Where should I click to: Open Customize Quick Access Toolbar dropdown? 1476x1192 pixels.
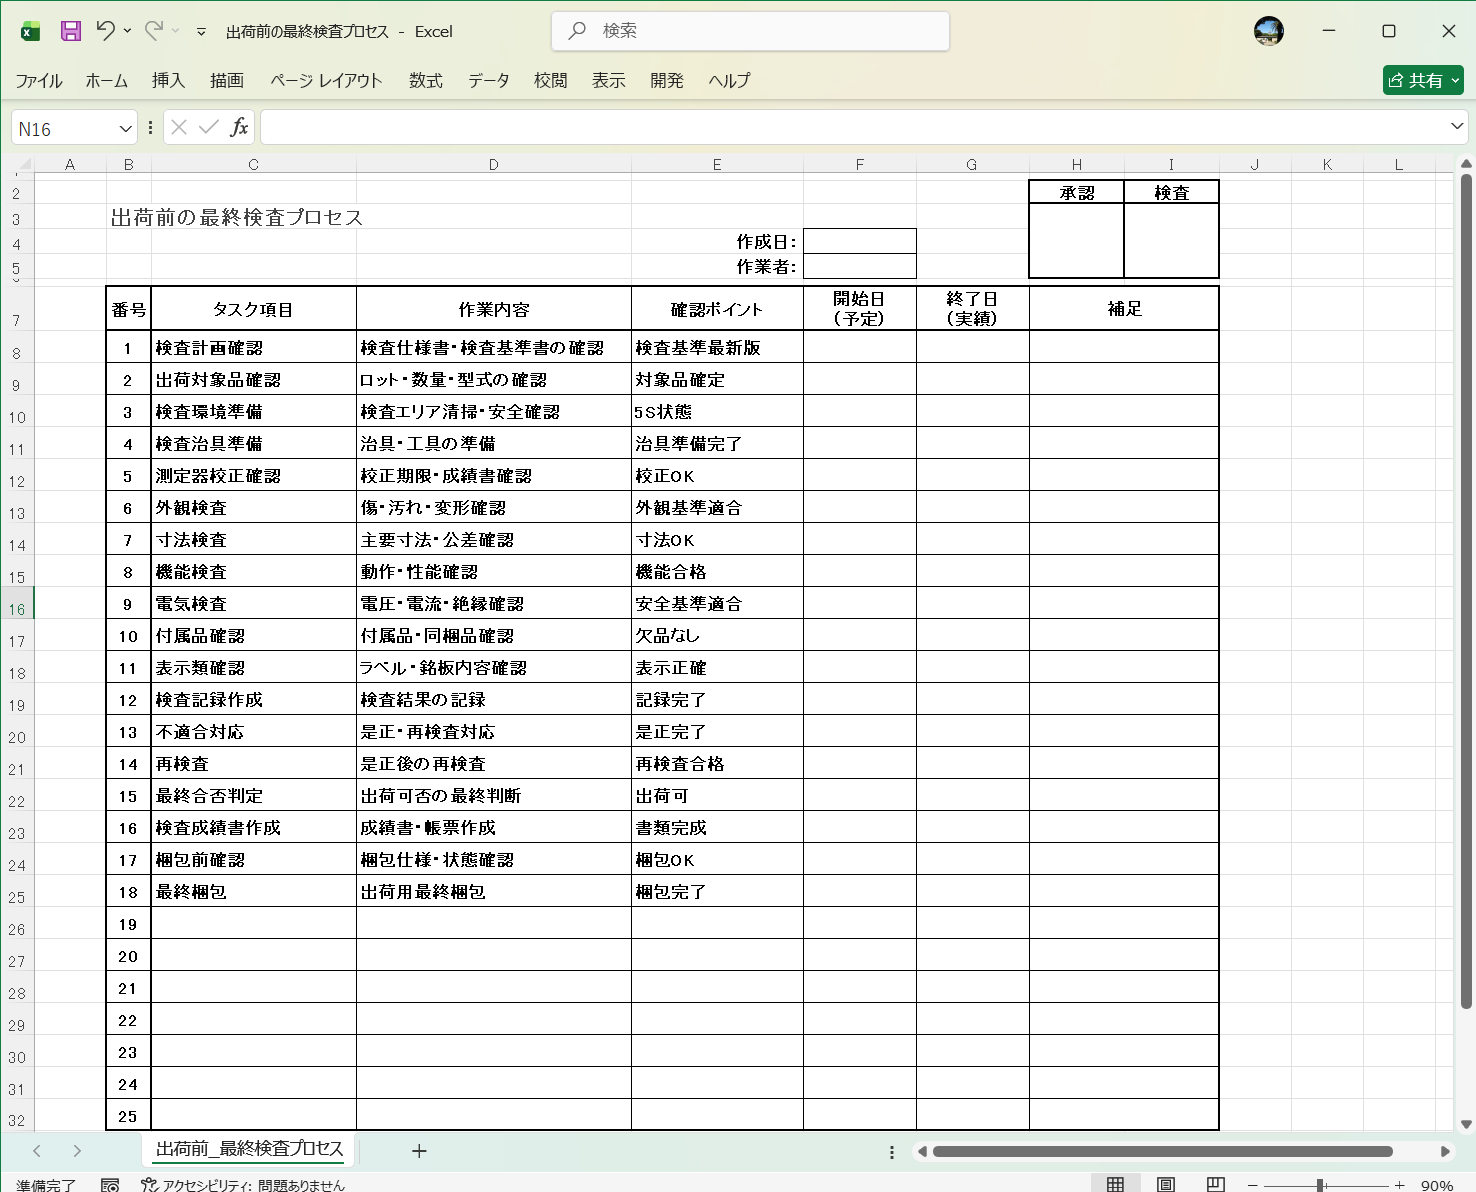[x=201, y=32]
